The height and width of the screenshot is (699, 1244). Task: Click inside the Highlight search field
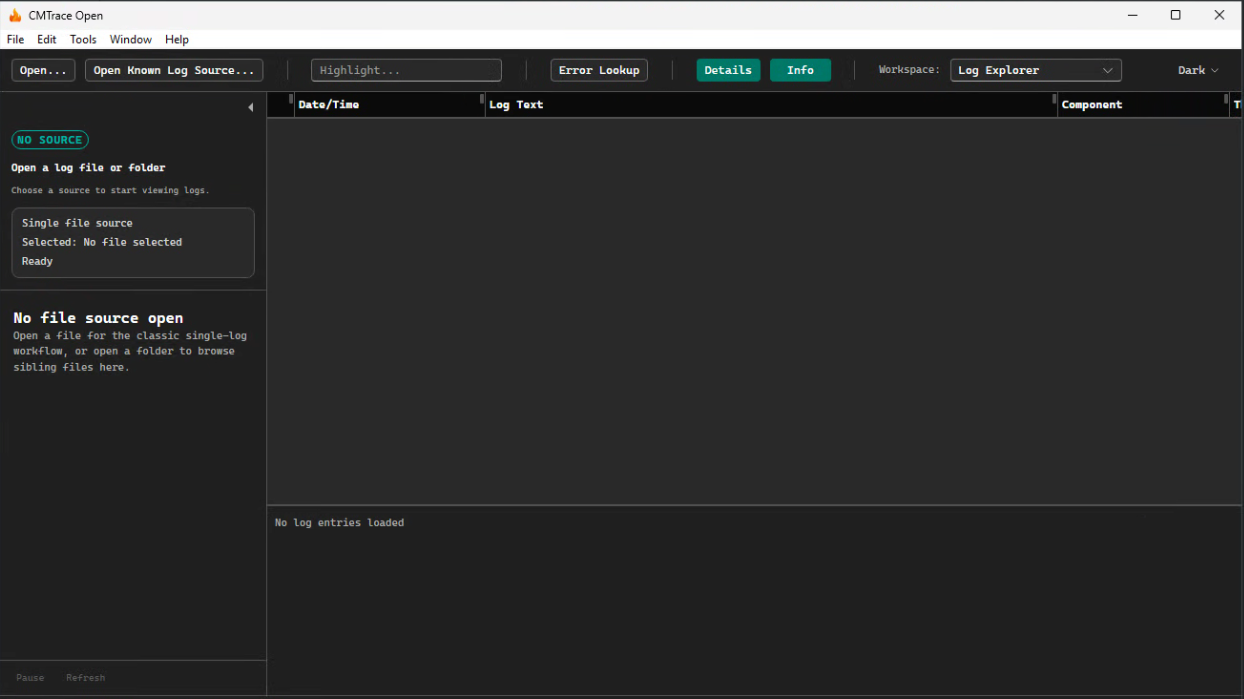406,69
